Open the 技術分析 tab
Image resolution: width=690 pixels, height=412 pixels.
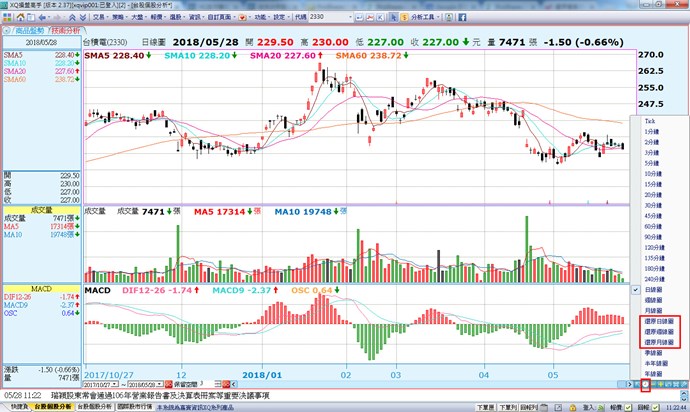(x=63, y=31)
